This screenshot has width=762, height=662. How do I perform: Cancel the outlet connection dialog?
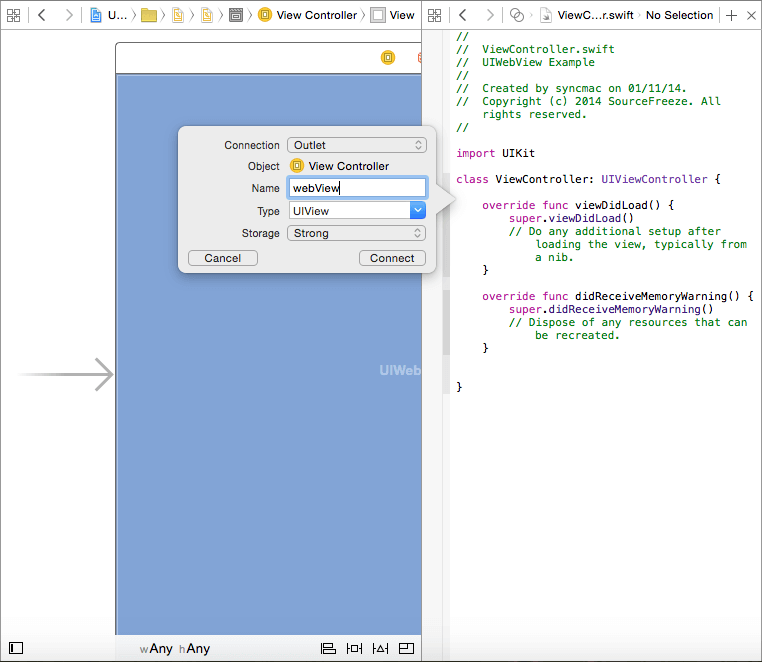[x=223, y=258]
